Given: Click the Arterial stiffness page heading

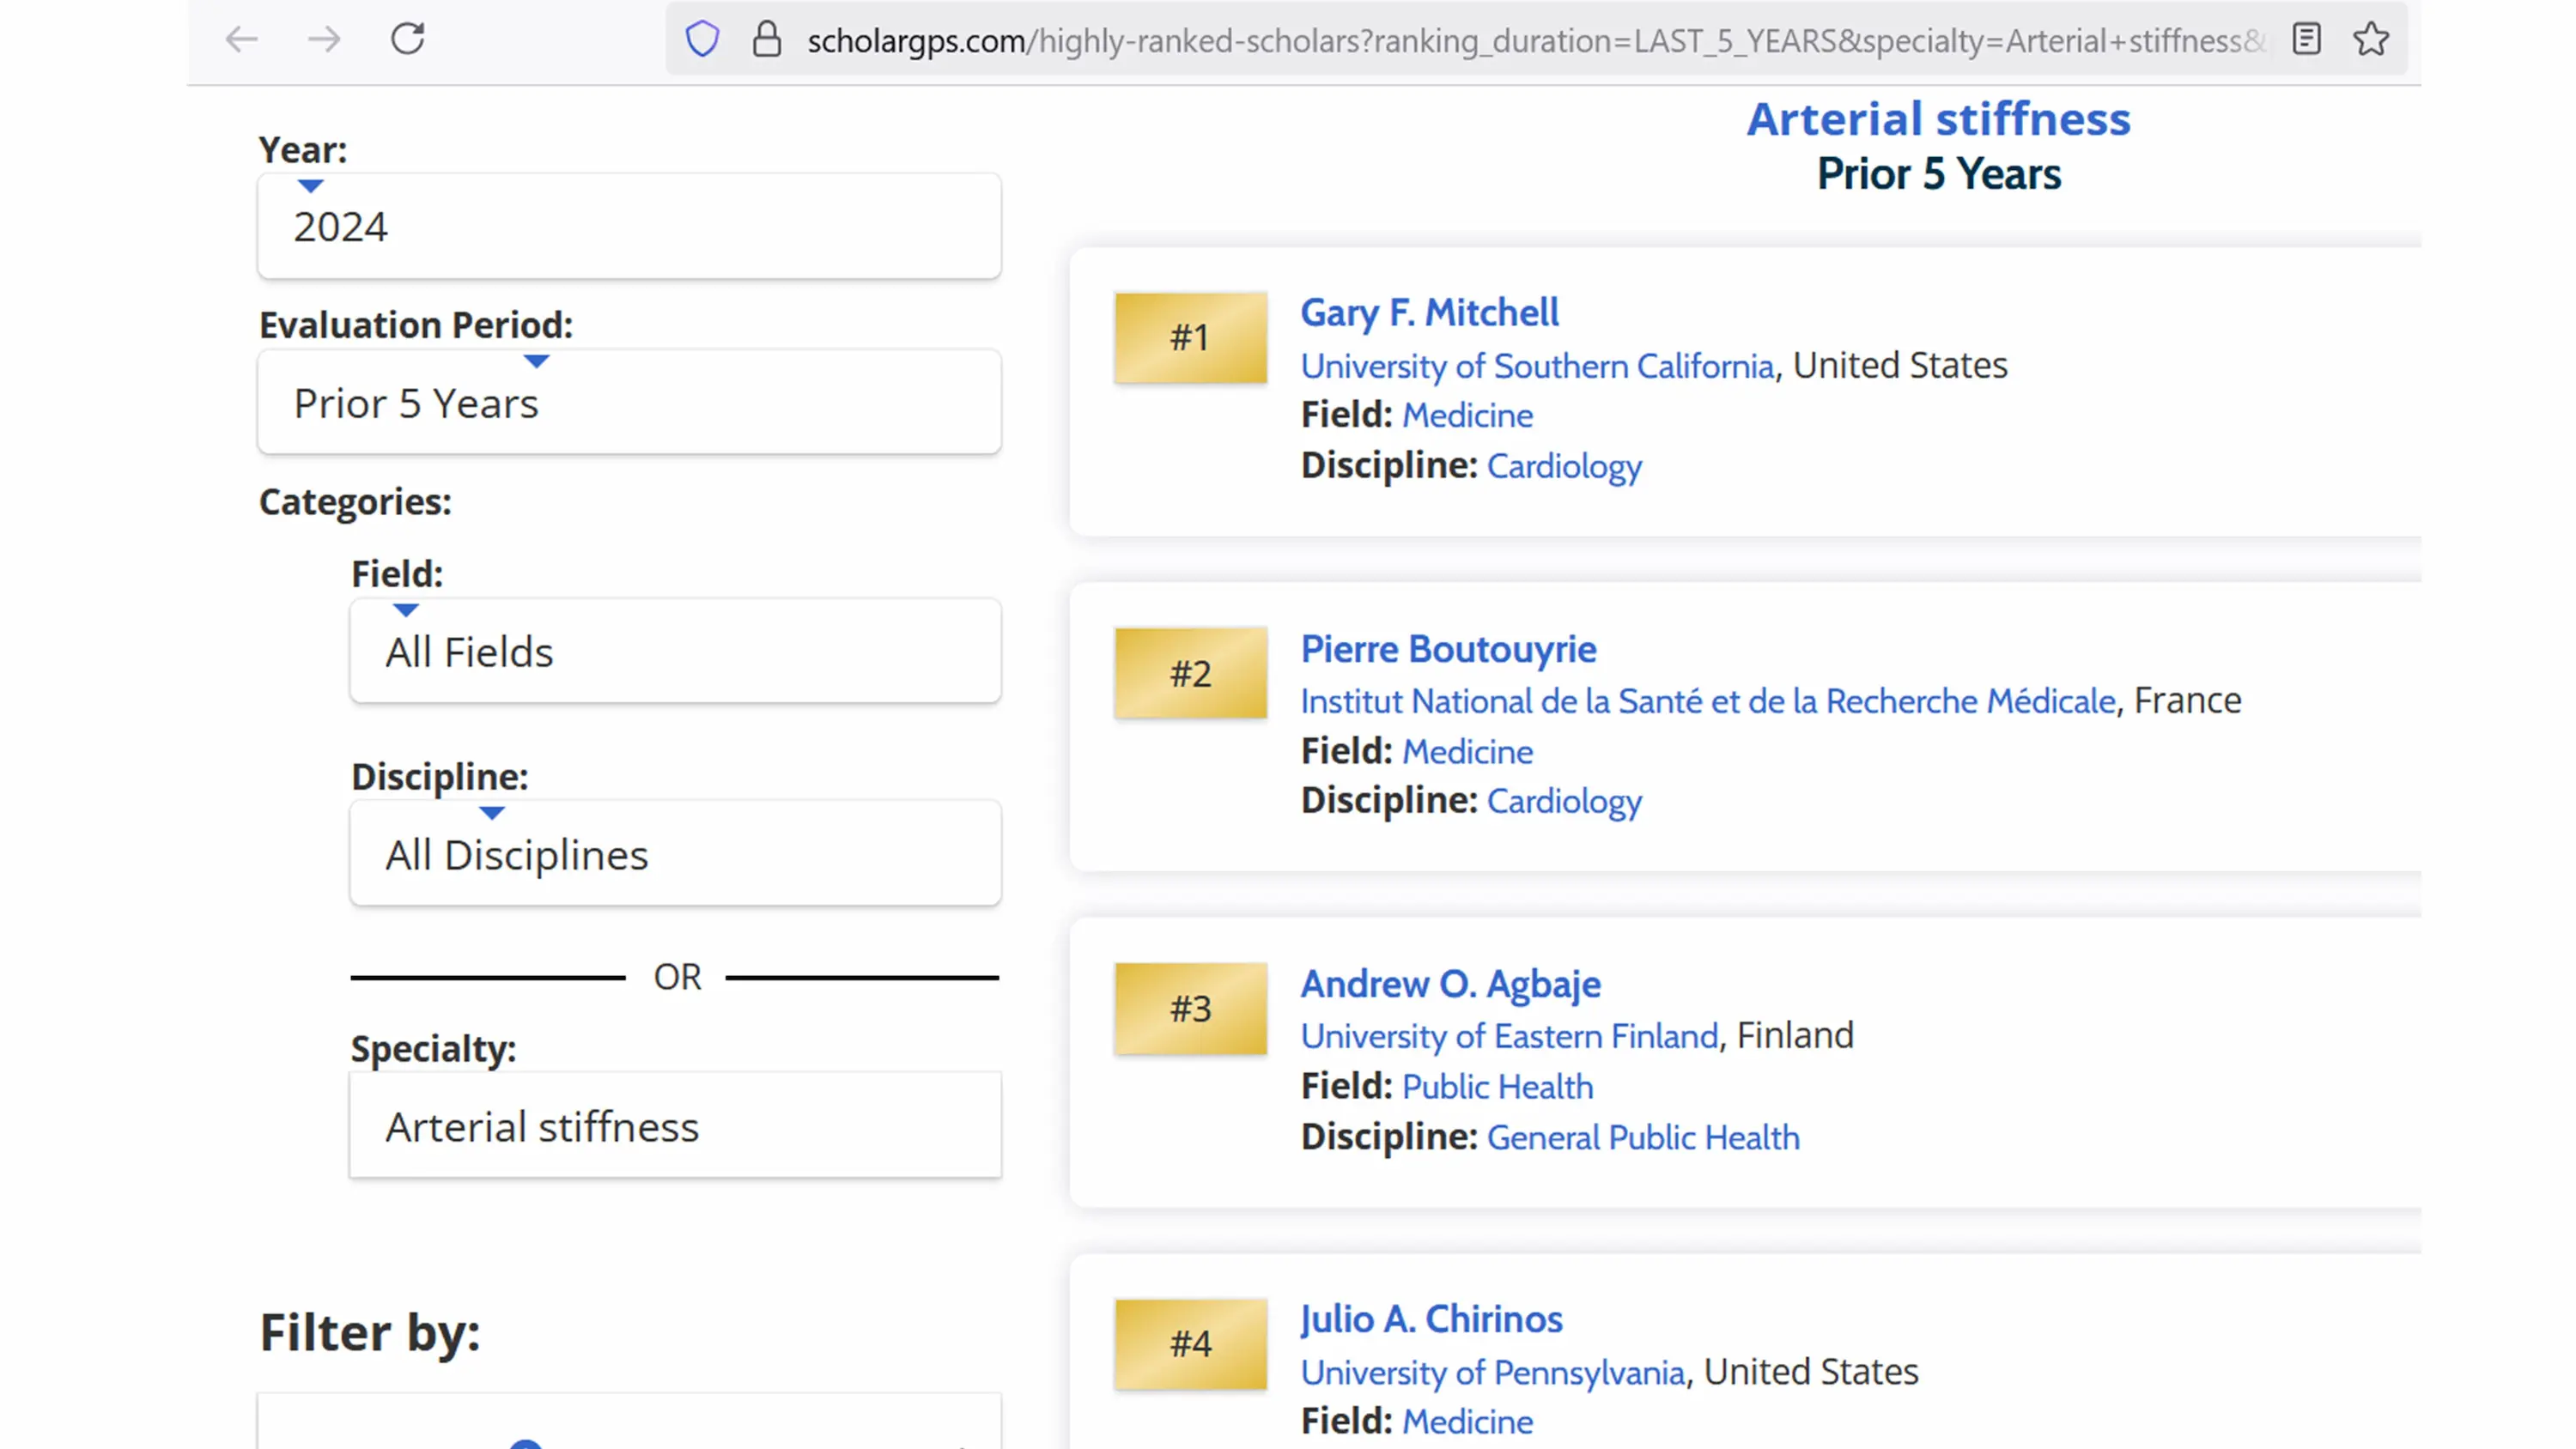Looking at the screenshot, I should click(x=1938, y=119).
